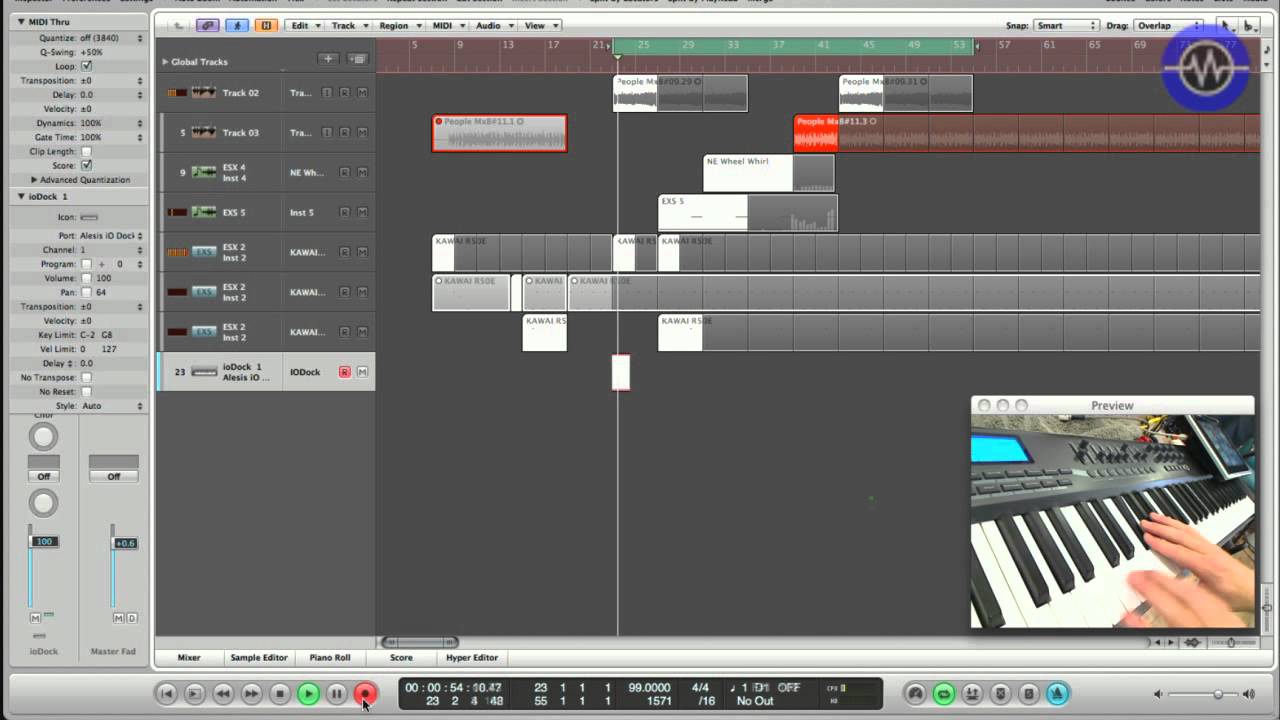The image size is (1280, 720).
Task: Add a new track with plus button
Action: click(x=328, y=59)
